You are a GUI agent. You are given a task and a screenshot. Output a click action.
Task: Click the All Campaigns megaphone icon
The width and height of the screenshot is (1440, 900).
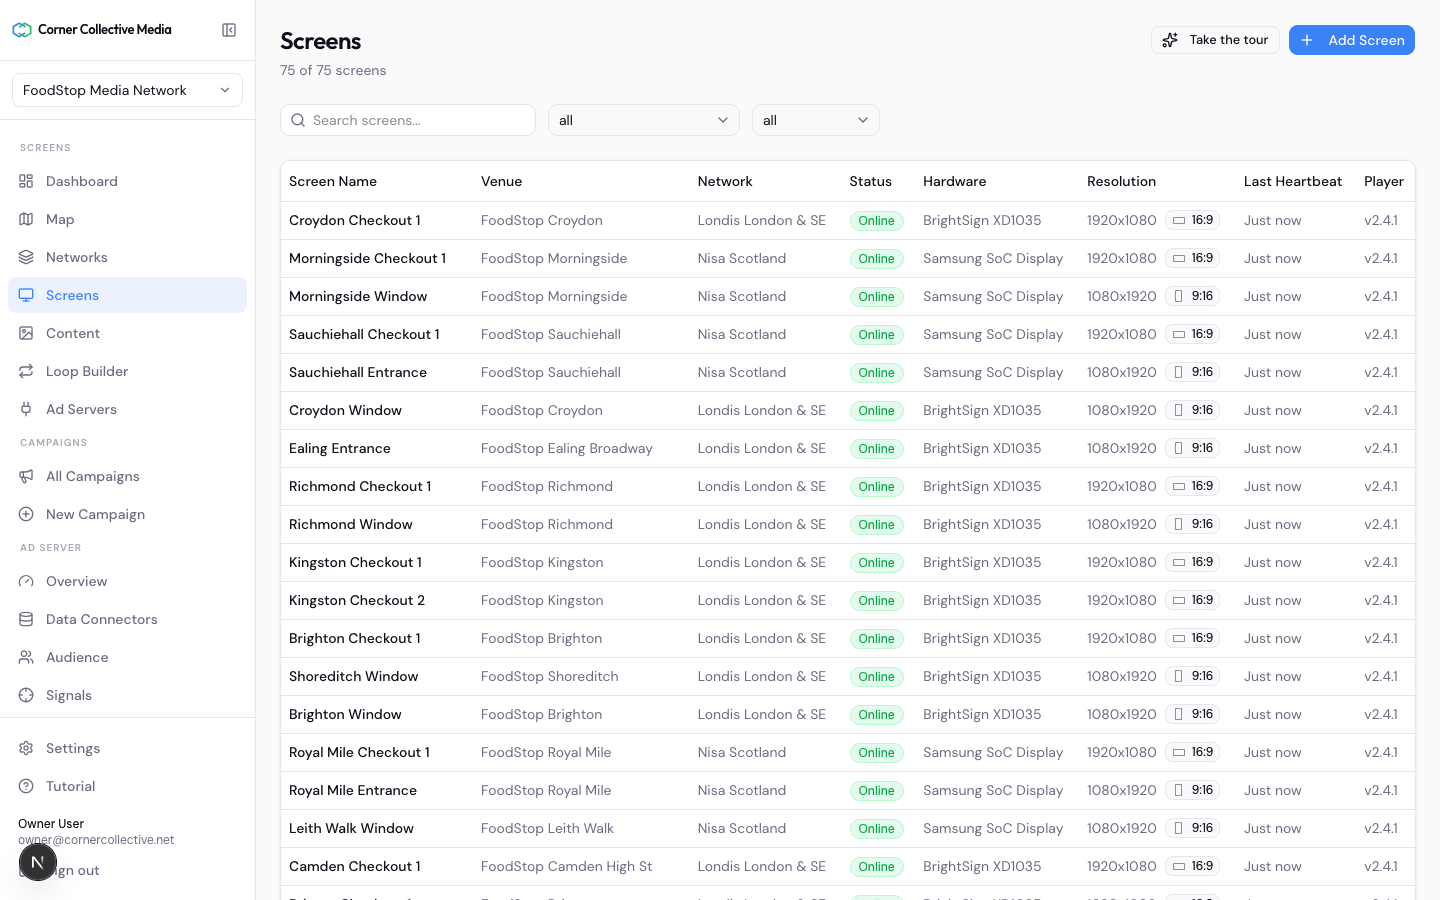coord(26,476)
